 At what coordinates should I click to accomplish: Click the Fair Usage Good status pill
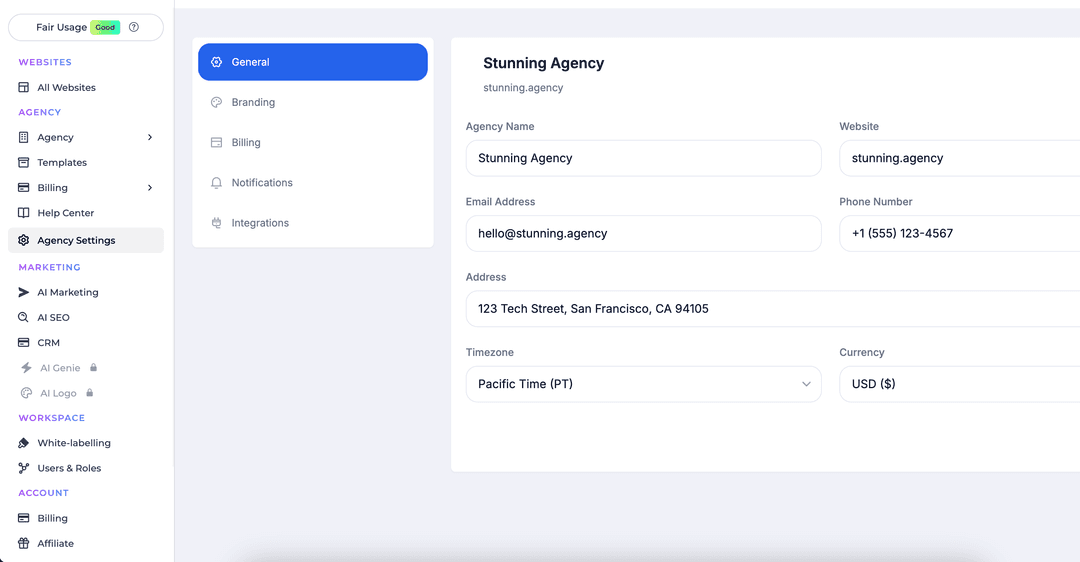click(x=105, y=28)
